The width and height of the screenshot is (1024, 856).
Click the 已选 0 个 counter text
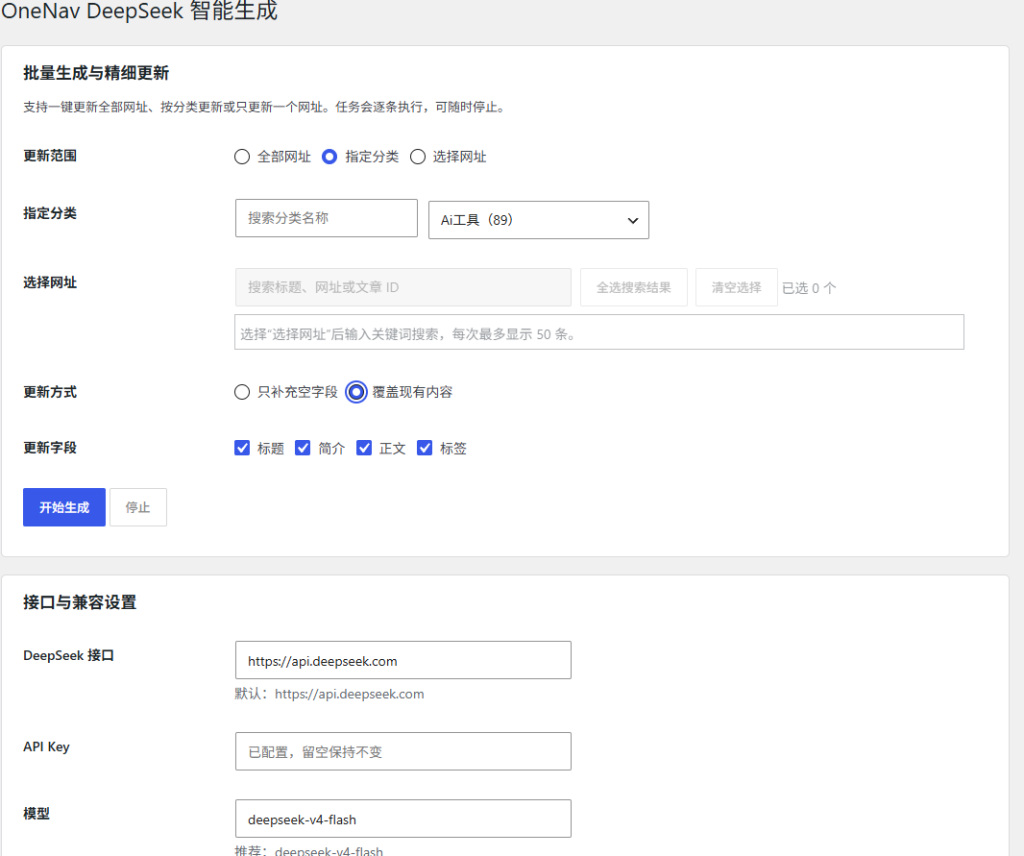[809, 288]
